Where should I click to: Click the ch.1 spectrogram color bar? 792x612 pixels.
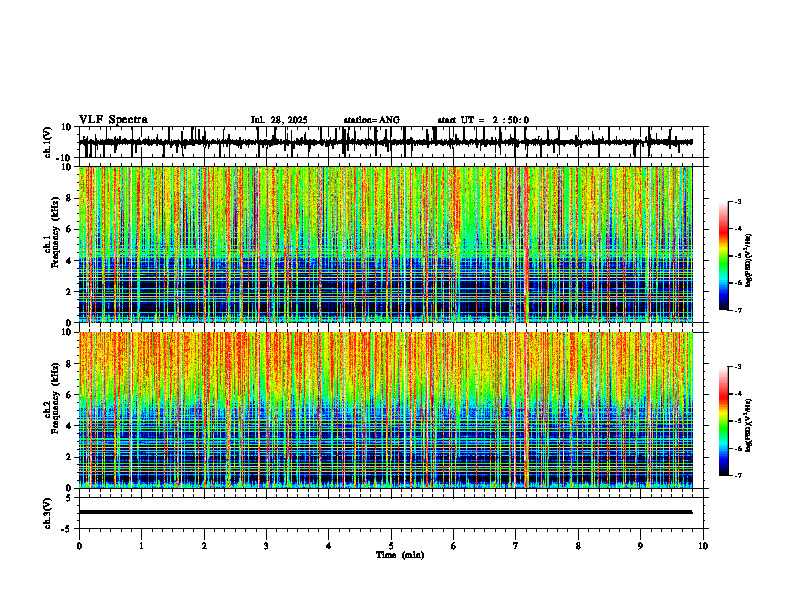723,256
